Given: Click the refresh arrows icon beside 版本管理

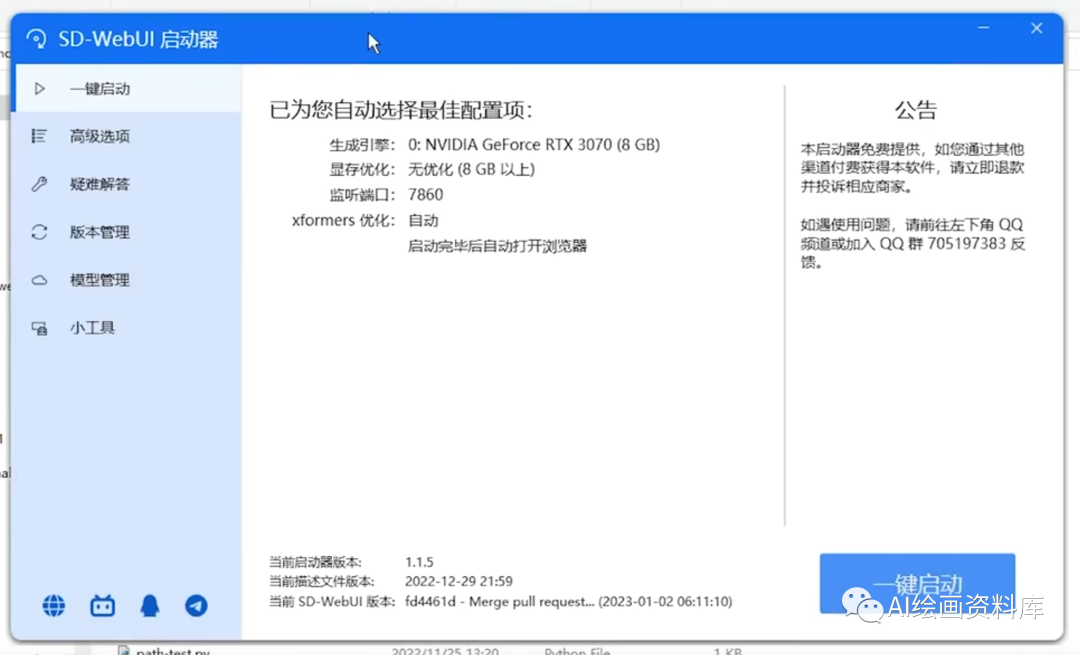Looking at the screenshot, I should tap(39, 232).
